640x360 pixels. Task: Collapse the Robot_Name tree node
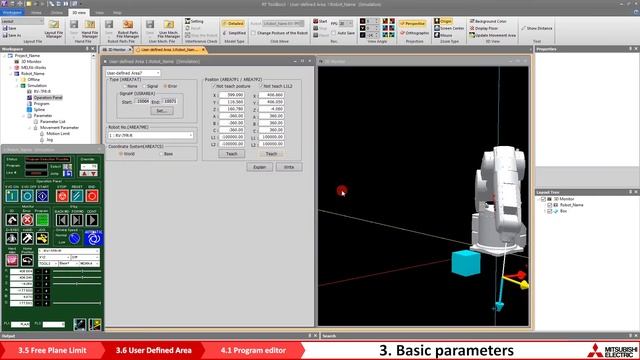[x=11, y=74]
